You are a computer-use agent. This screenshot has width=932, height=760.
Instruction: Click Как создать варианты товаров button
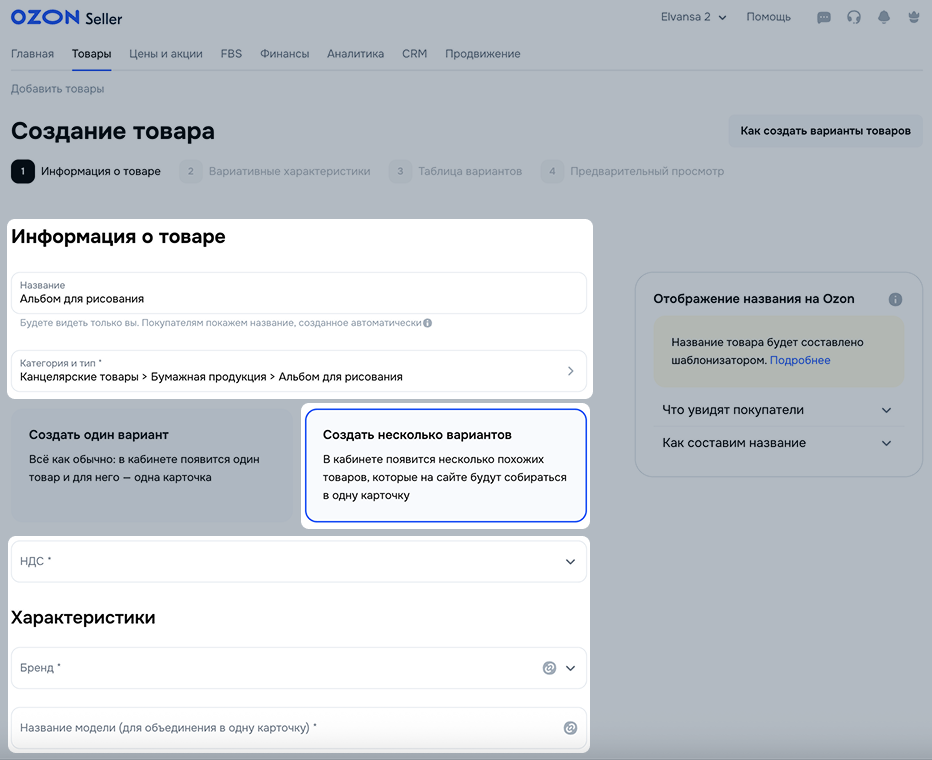tap(825, 131)
